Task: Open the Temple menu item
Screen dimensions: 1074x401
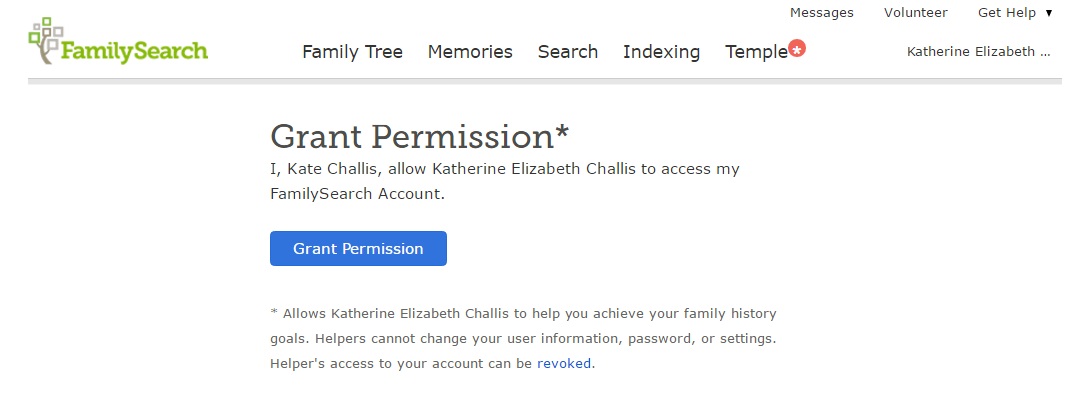Action: click(756, 52)
